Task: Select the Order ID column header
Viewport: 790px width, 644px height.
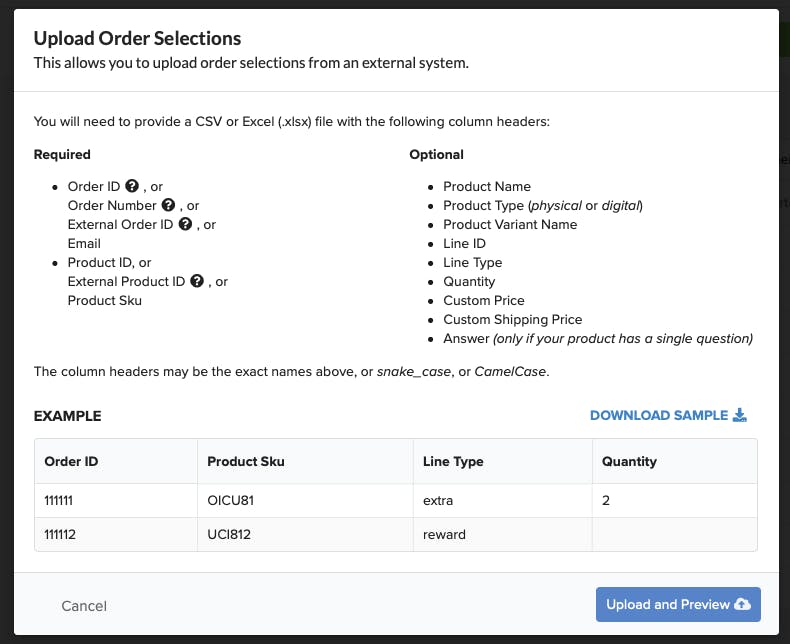Action: click(x=116, y=461)
